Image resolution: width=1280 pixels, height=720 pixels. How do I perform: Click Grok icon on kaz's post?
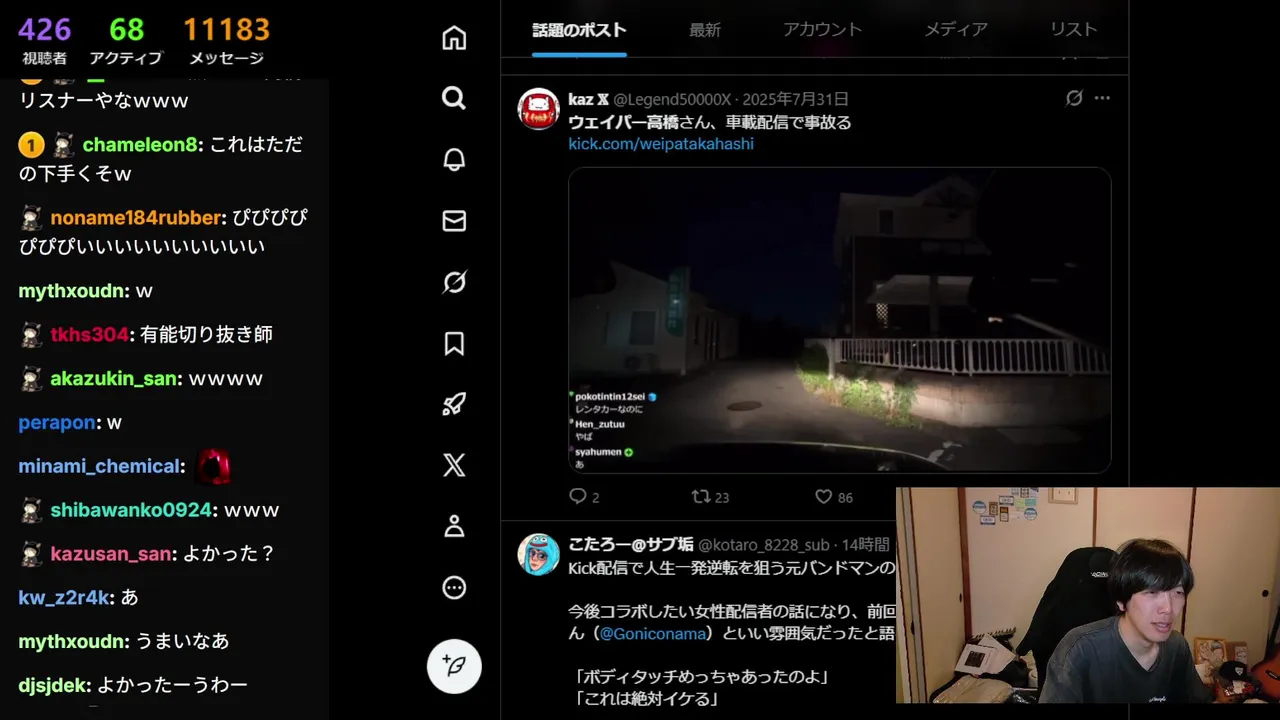click(x=1074, y=98)
